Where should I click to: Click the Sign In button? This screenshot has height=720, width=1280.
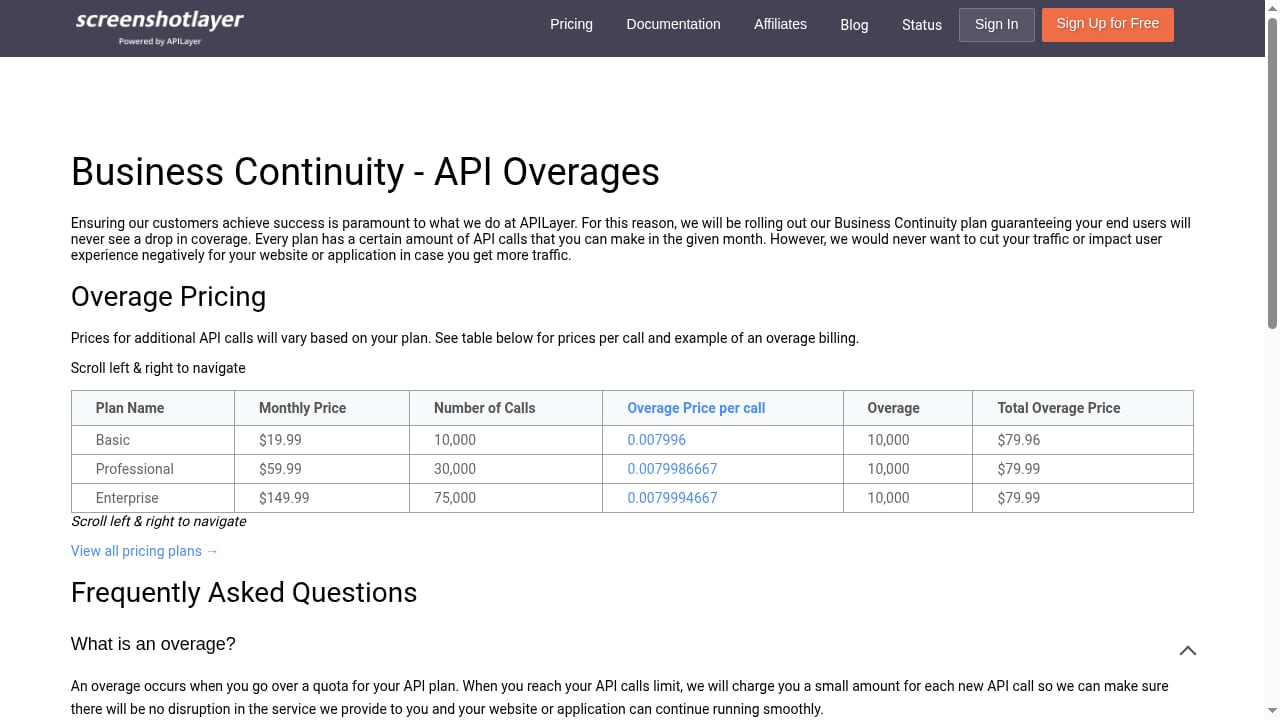point(997,25)
